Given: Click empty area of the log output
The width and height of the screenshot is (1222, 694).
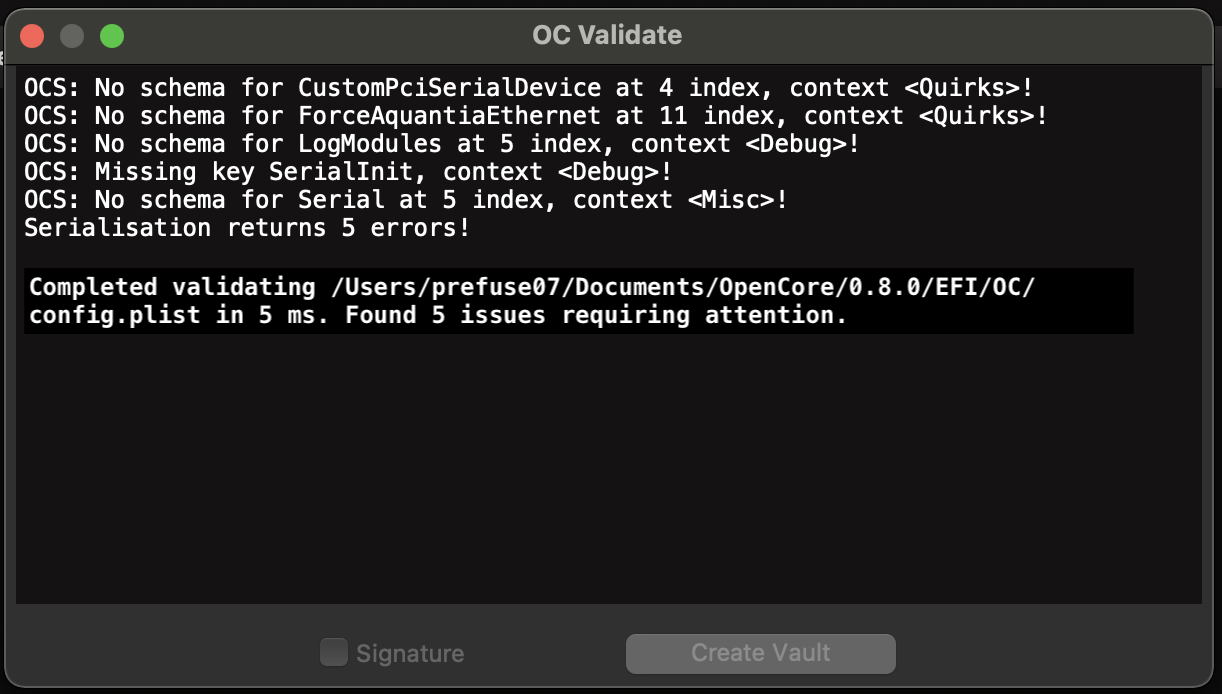Looking at the screenshot, I should point(608,470).
